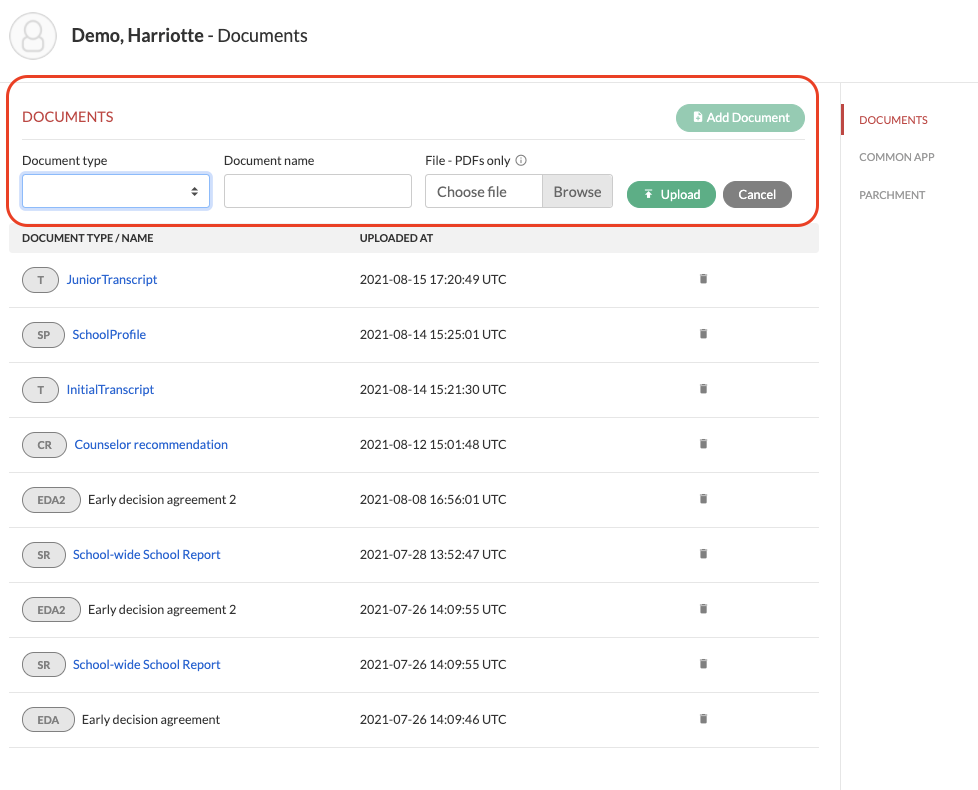Open the Document type dropdown

click(x=116, y=191)
